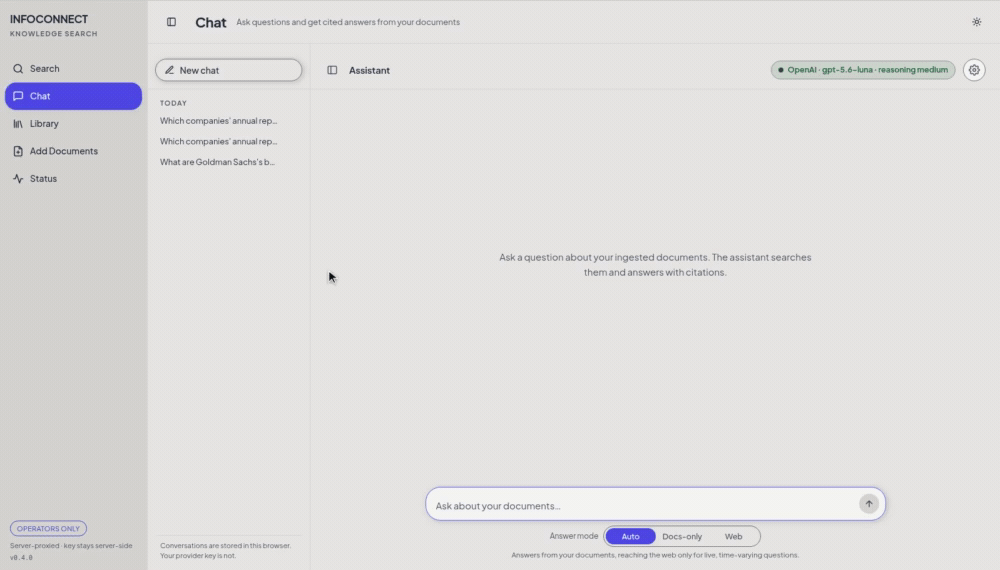Click the Library books icon in sidebar
The height and width of the screenshot is (570, 1000).
pos(18,124)
